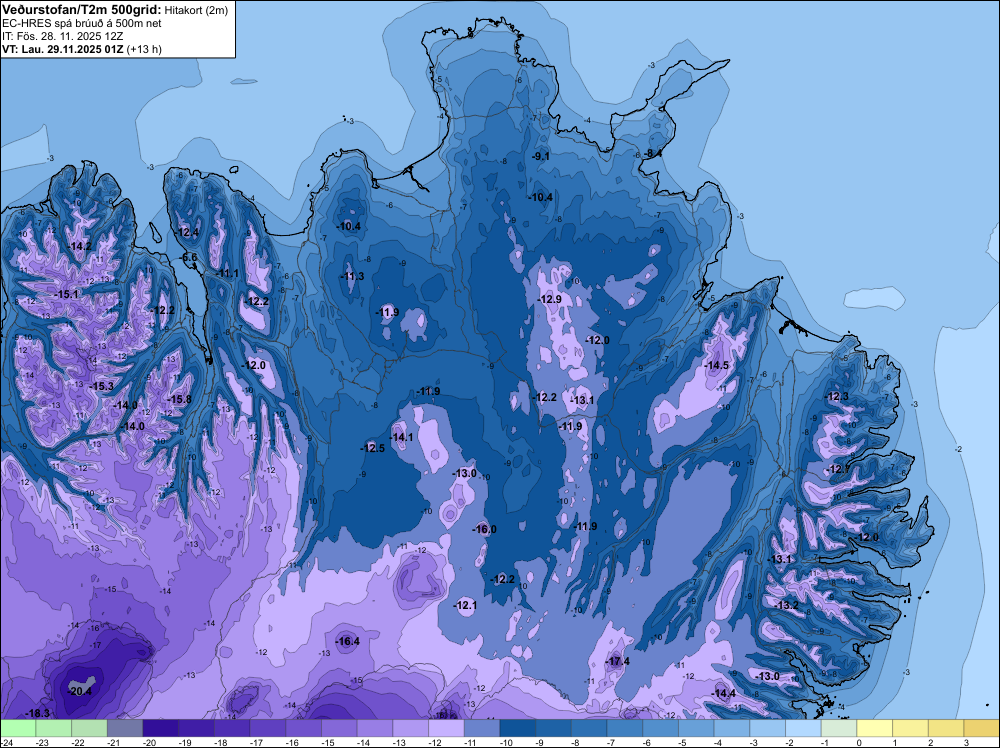
Task: Select legend swatch between 2 and 3
Action: pyautogui.click(x=946, y=728)
